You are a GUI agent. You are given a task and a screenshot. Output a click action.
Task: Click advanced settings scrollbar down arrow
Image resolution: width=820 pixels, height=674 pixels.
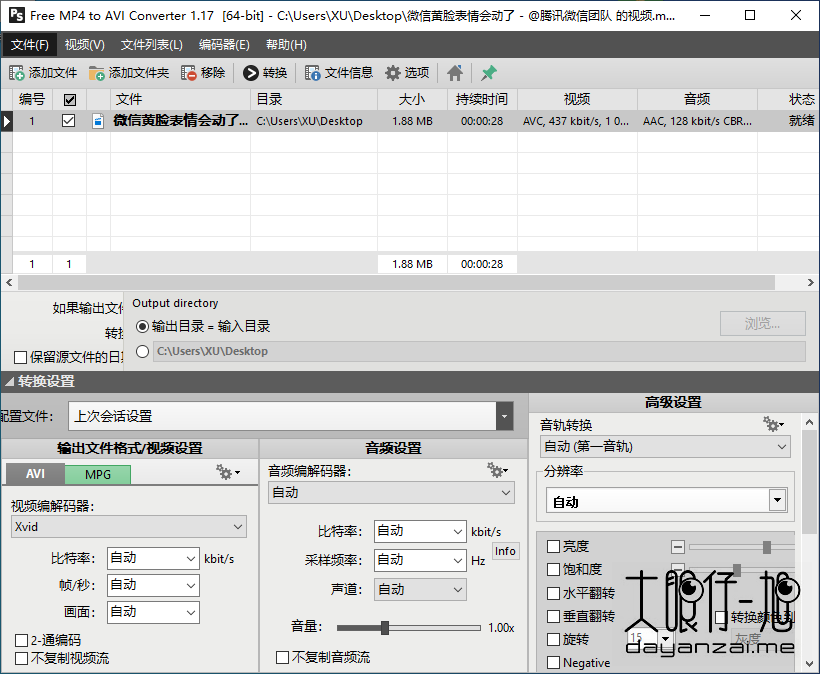[810, 664]
